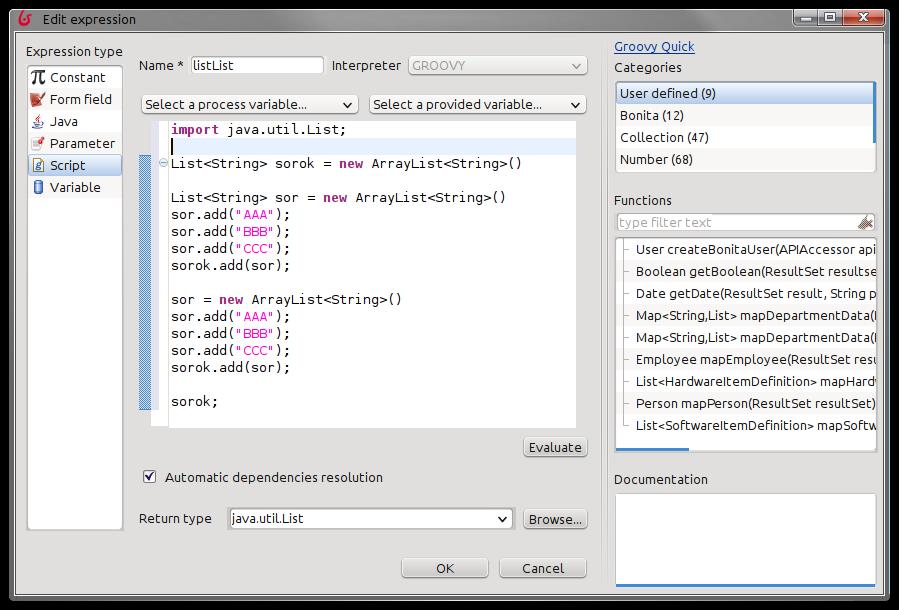Choose Bonita (12) category
Screen dimensions: 899x610
(x=744, y=115)
